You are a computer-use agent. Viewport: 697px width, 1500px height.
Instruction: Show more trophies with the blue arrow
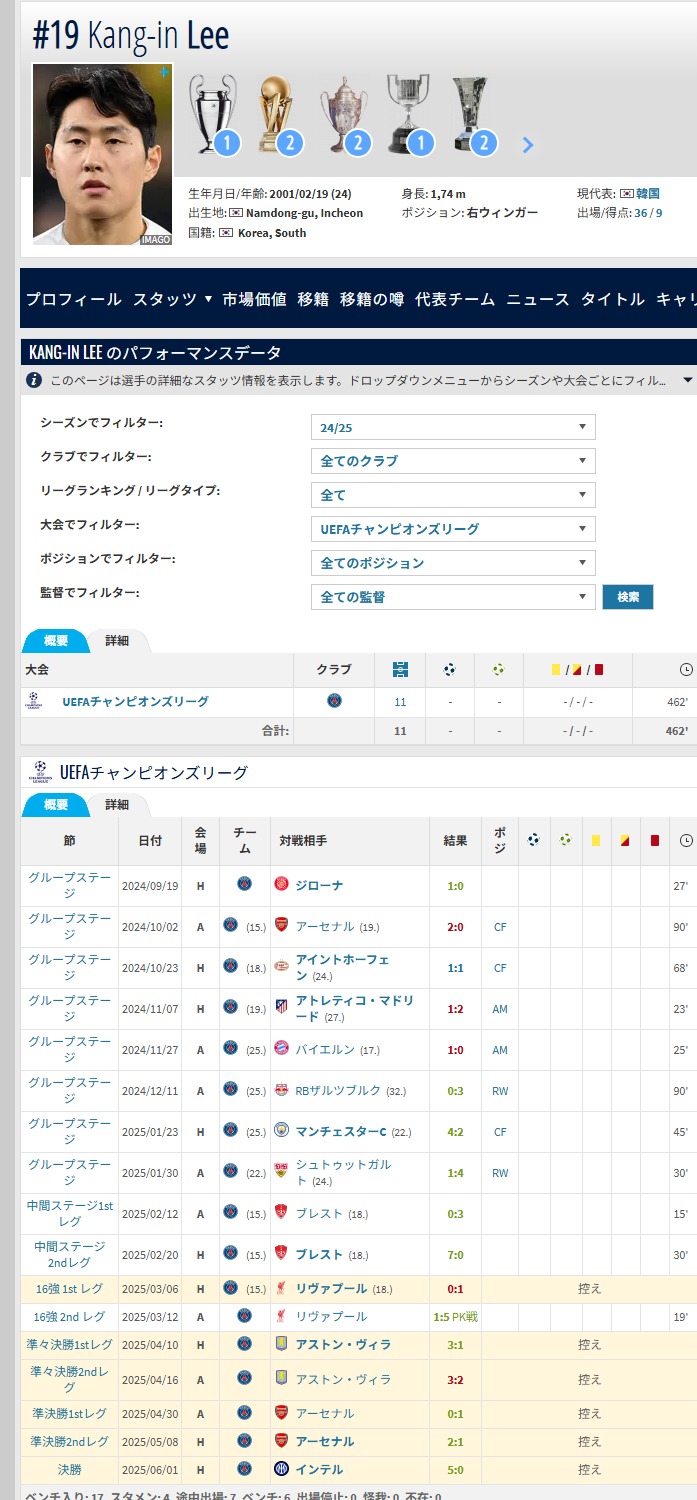point(528,145)
